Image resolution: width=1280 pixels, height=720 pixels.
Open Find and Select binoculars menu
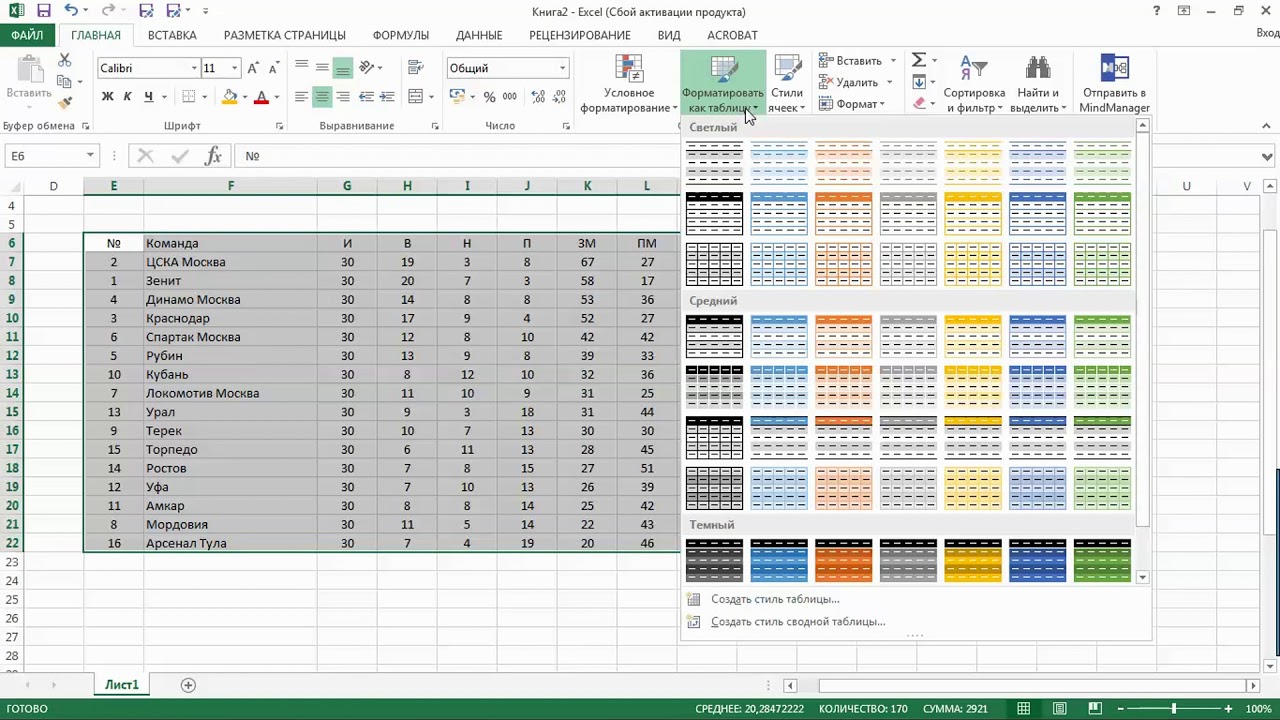pyautogui.click(x=1038, y=85)
